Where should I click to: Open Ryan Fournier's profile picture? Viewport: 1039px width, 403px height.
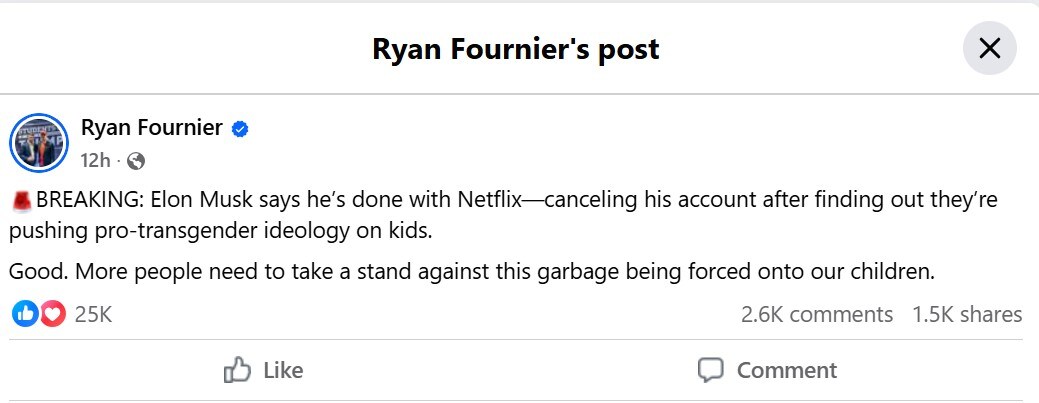click(39, 143)
